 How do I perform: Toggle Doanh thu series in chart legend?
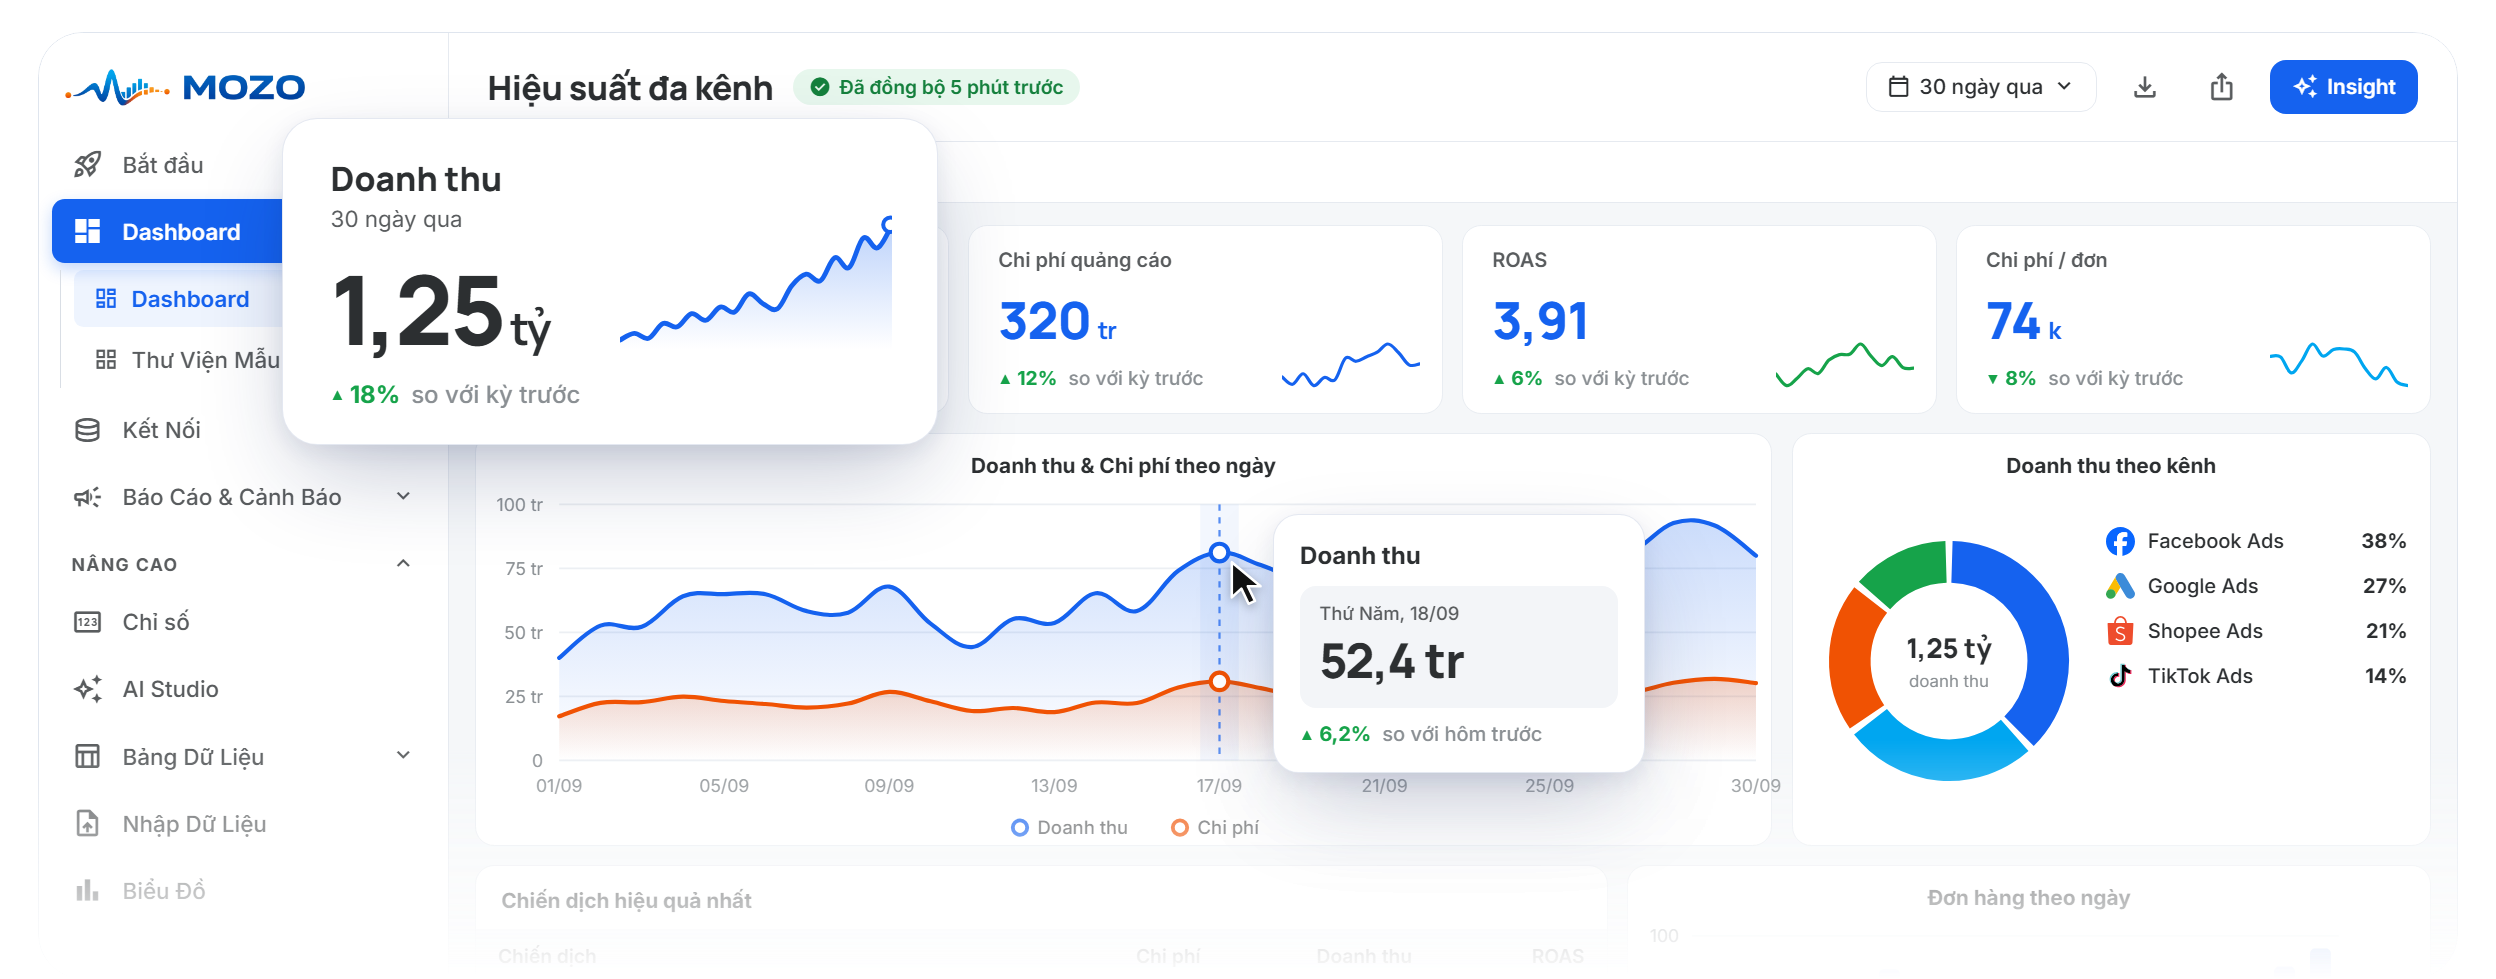click(x=1069, y=828)
